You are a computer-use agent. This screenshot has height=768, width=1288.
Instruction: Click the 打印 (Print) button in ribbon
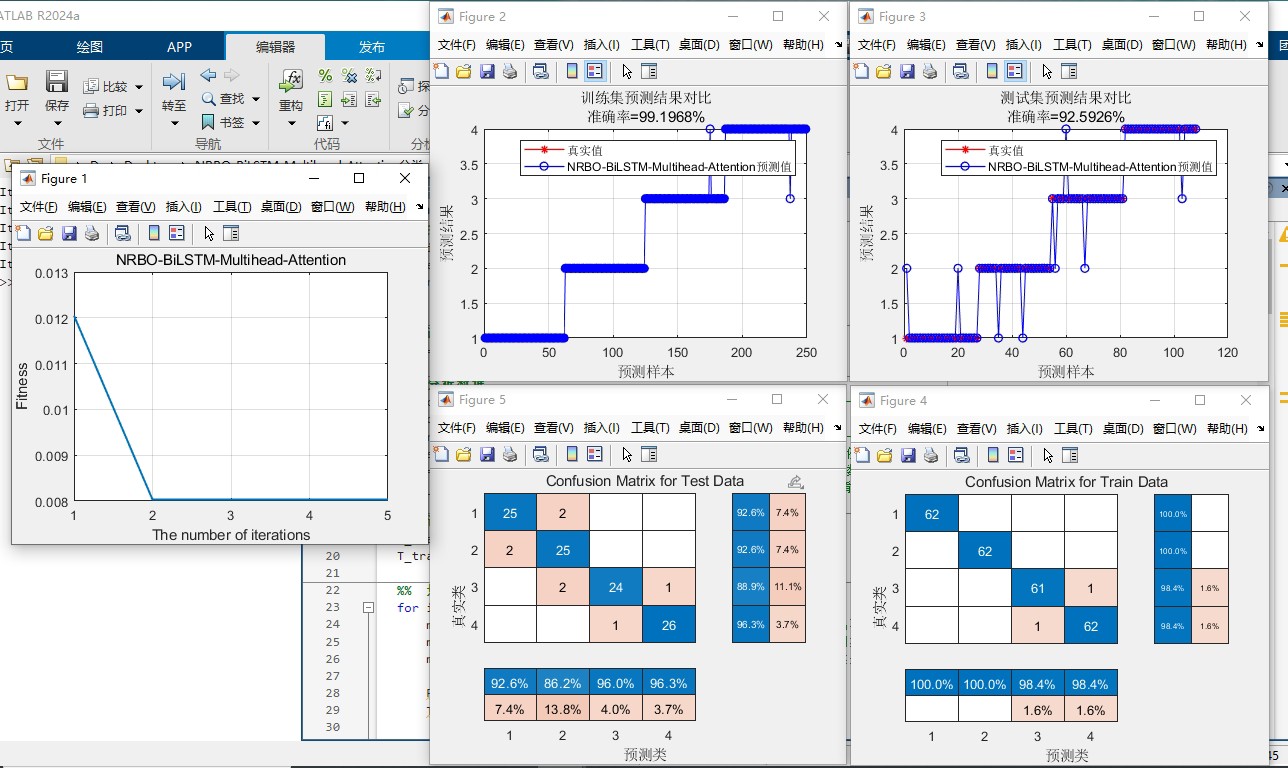pyautogui.click(x=107, y=111)
